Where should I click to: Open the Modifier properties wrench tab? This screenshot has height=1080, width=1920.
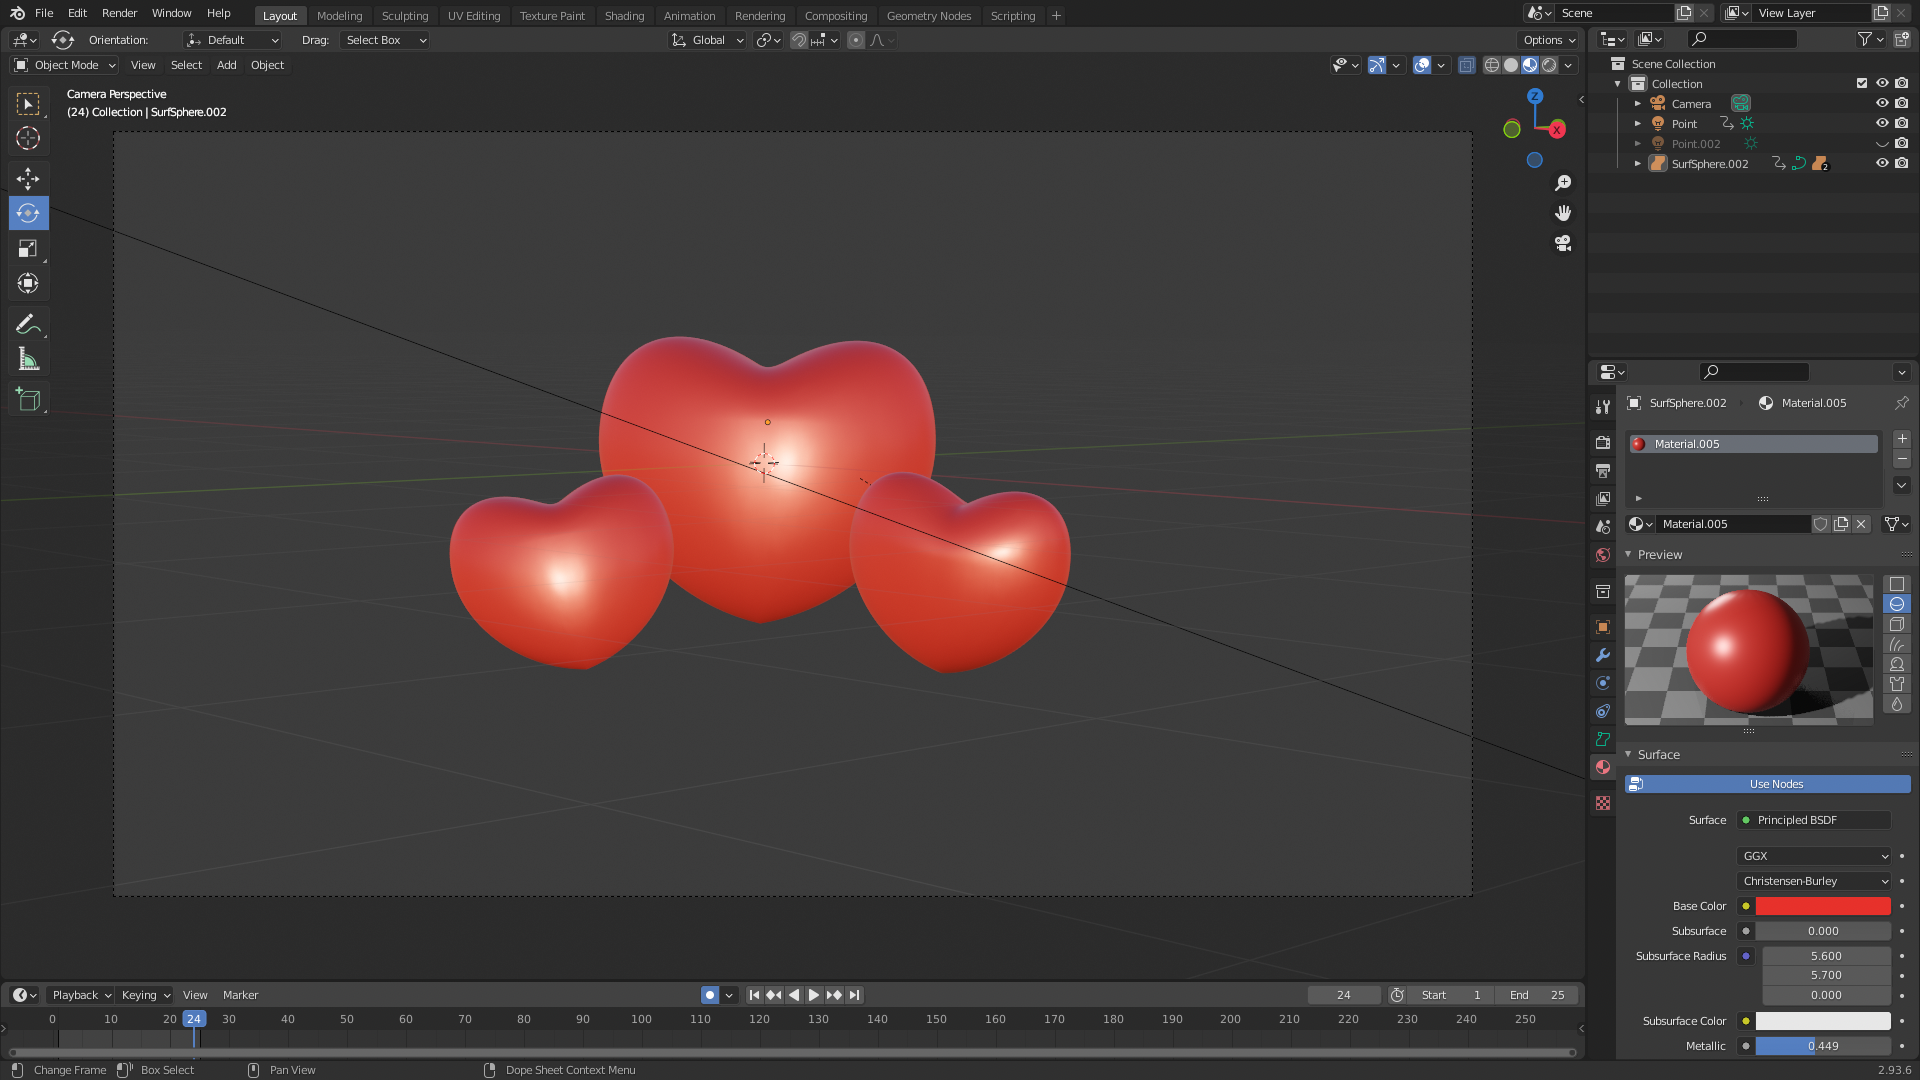pos(1603,655)
